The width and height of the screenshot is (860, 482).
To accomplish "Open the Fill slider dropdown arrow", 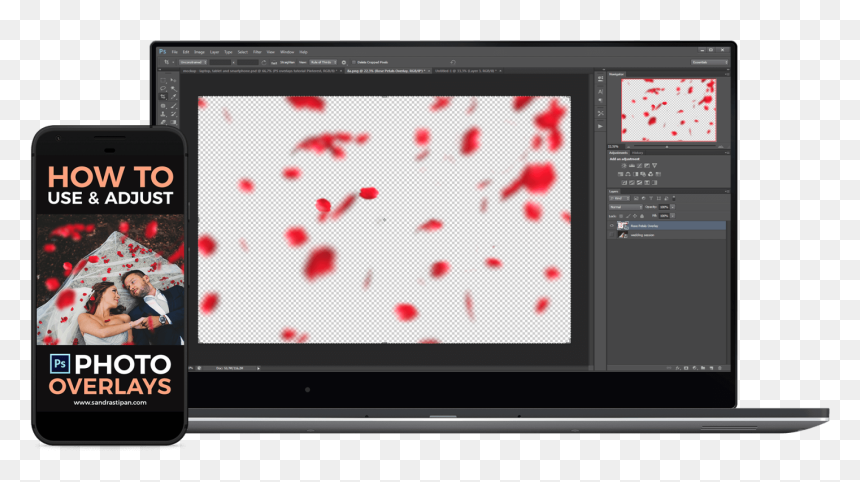I will pyautogui.click(x=672, y=216).
